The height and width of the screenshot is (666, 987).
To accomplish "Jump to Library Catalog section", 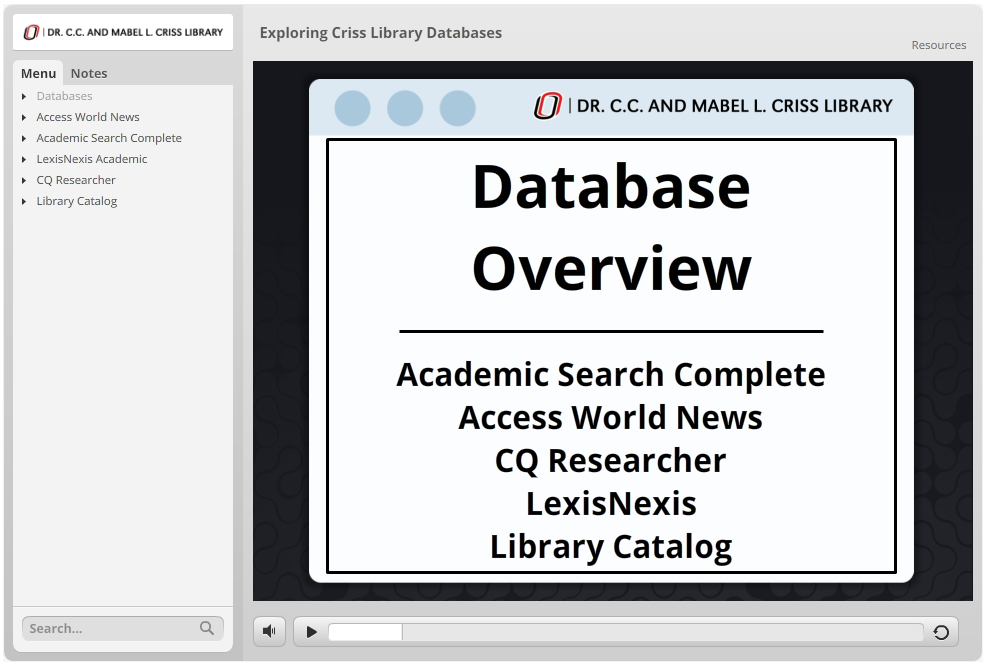I will tap(76, 201).
